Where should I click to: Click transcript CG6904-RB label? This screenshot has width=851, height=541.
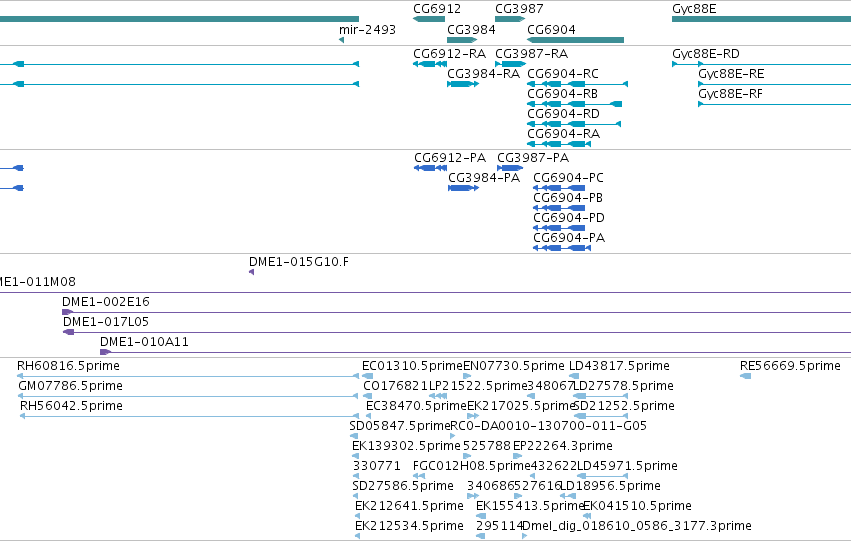click(x=562, y=93)
